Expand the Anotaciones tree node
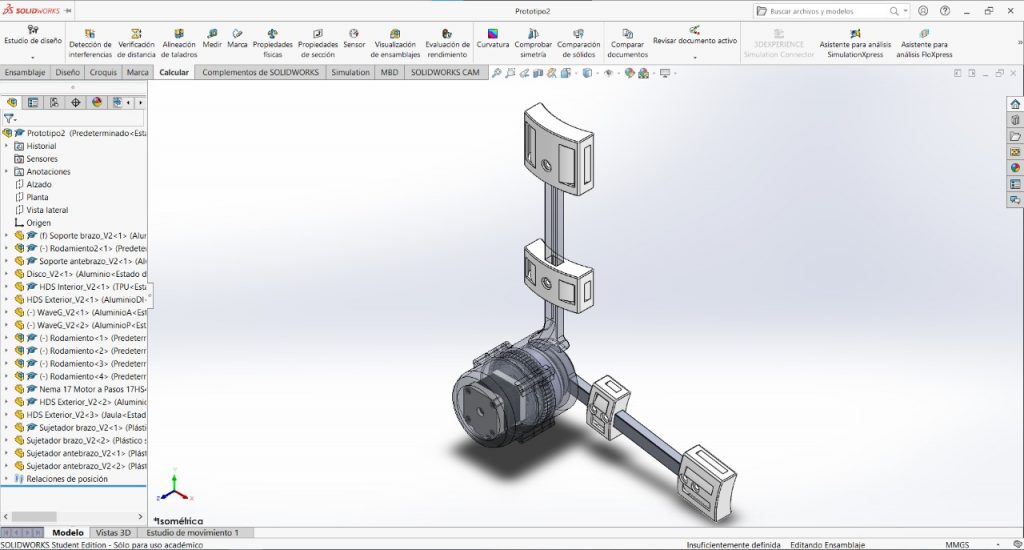The width and height of the screenshot is (1024, 550). coord(7,172)
